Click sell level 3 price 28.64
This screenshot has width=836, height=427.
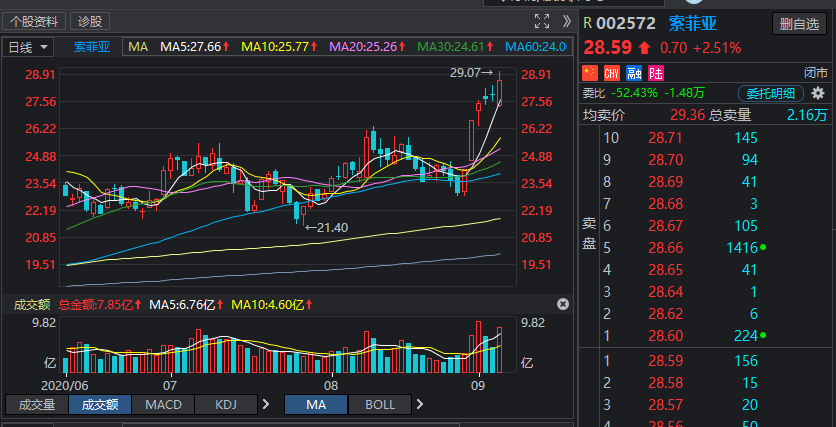click(665, 292)
